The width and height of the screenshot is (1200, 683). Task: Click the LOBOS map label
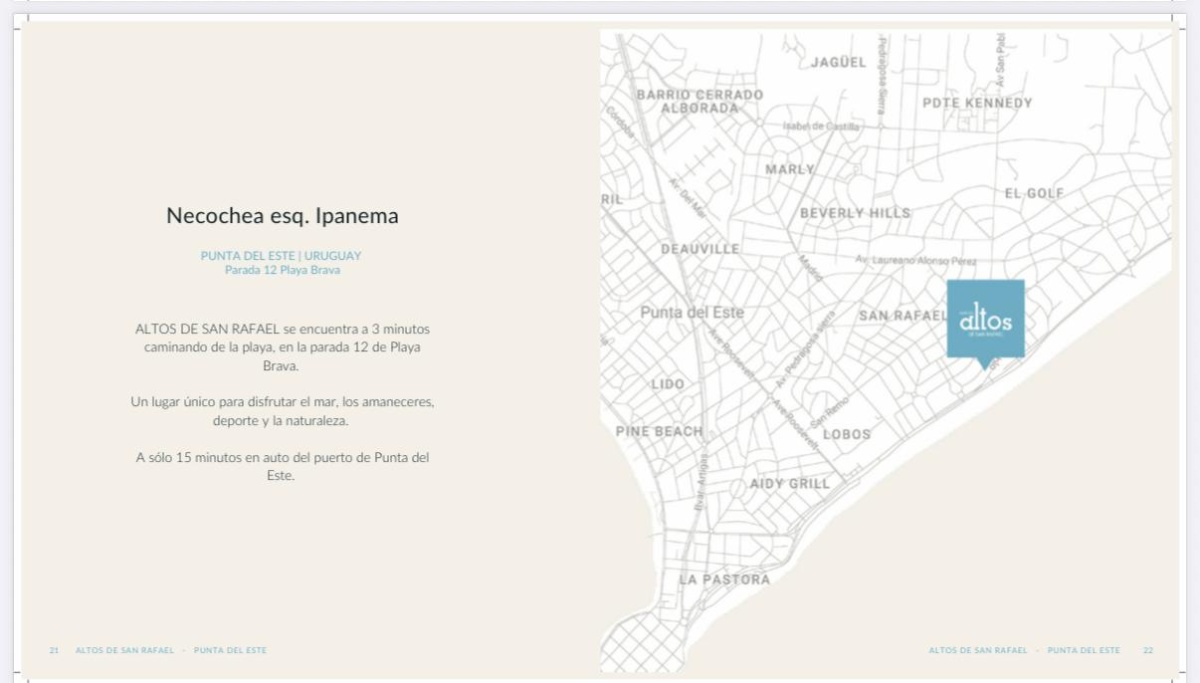click(846, 434)
